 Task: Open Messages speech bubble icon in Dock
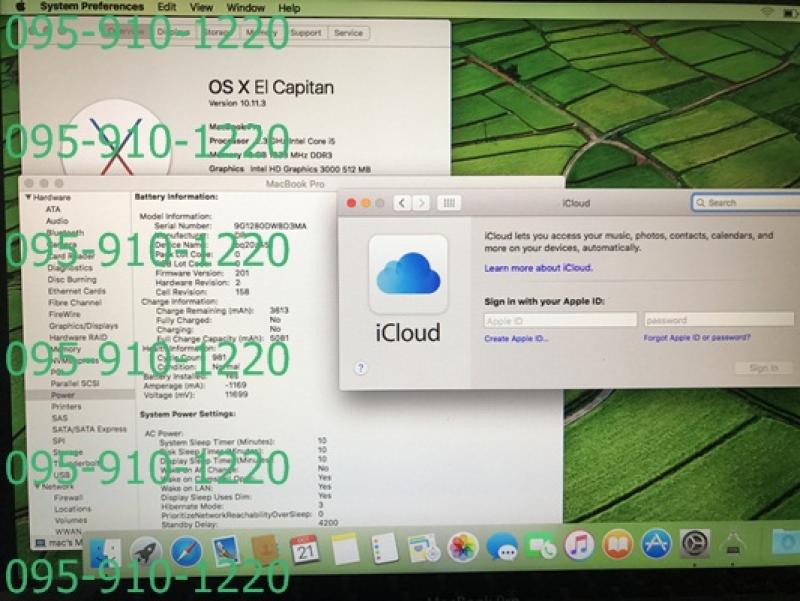coord(502,547)
